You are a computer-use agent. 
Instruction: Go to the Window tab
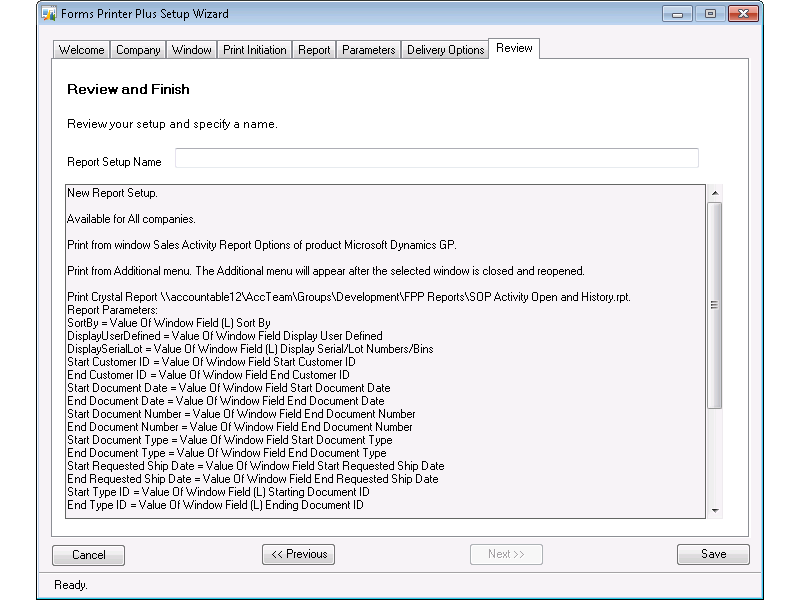coord(191,50)
